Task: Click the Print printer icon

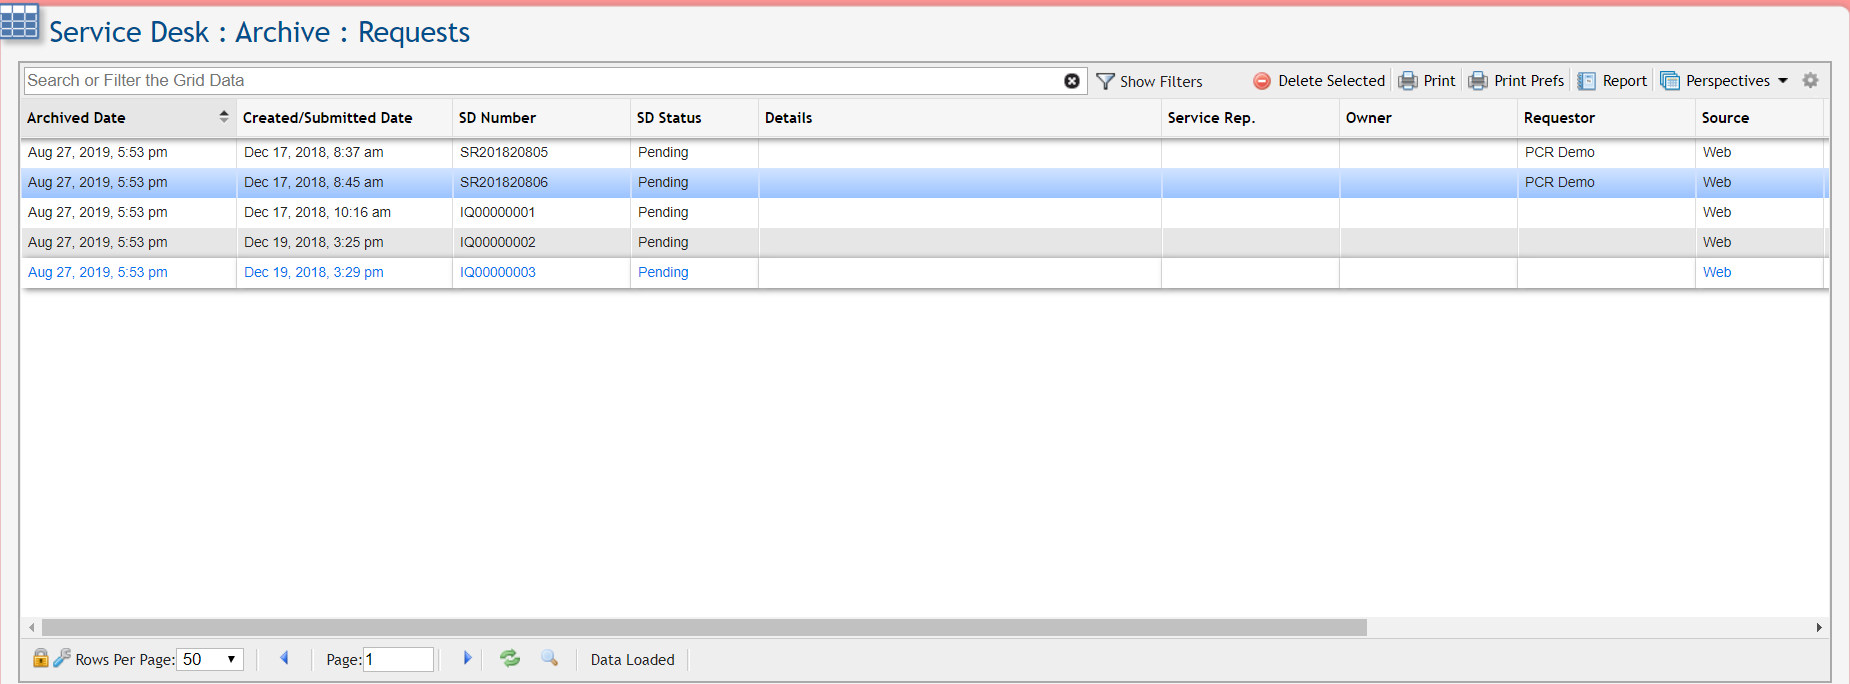Action: tap(1408, 81)
